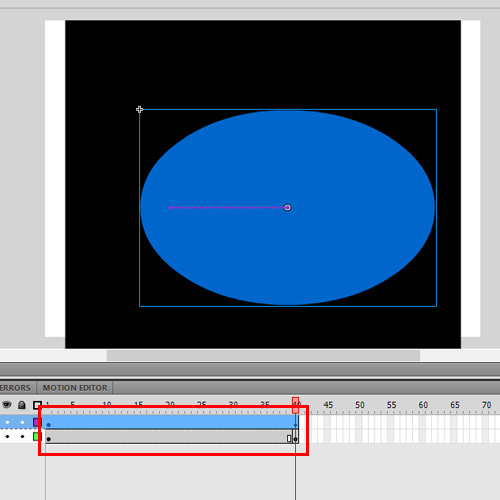Click the horizontal scrollbar below the stage

tap(263, 355)
